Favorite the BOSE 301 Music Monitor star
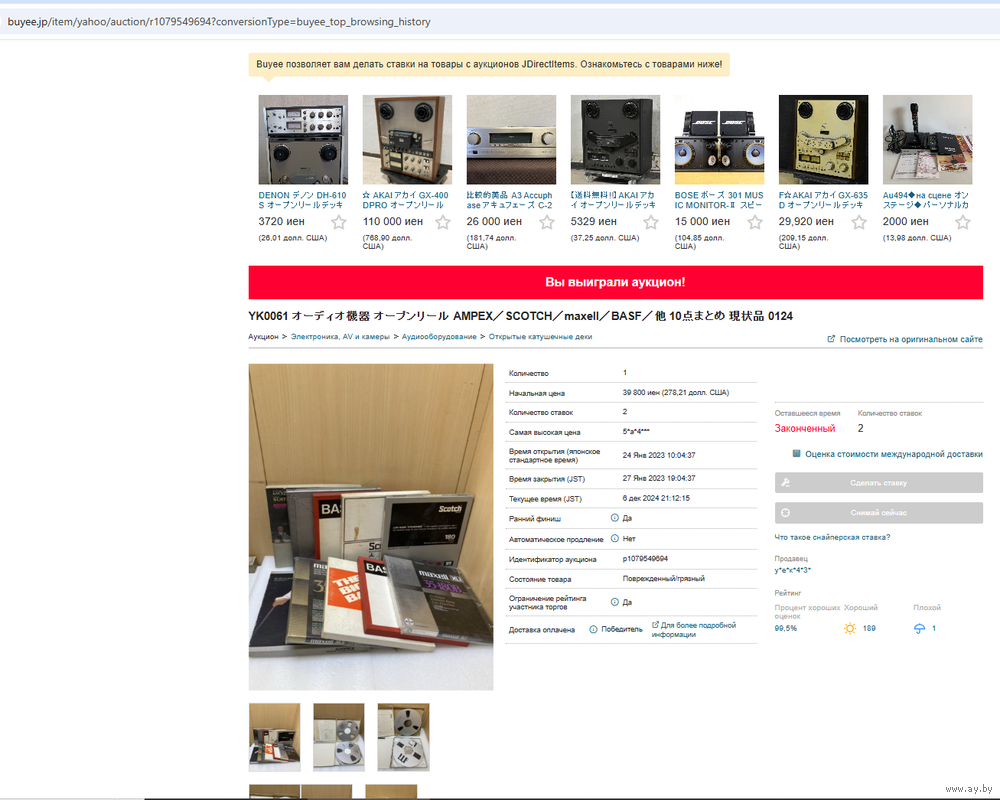The height and width of the screenshot is (800, 1000). 755,222
